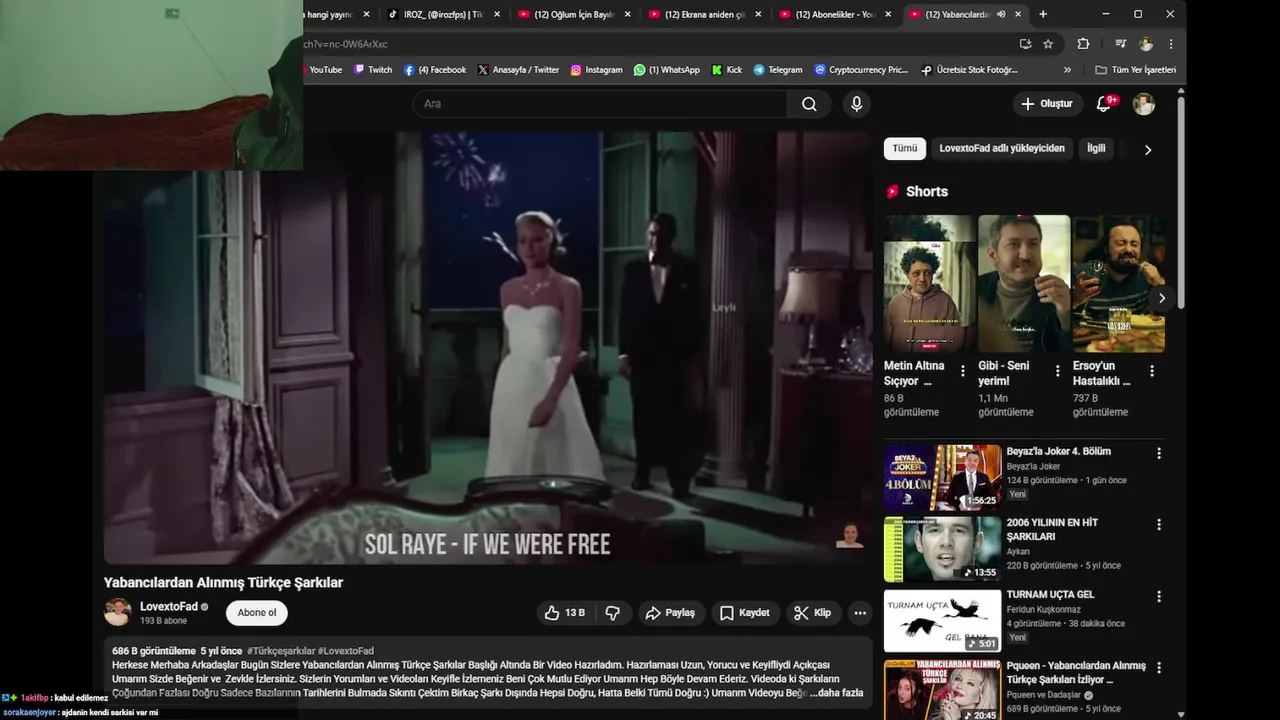Open Instagram bookmark
The image size is (1280, 720).
click(x=596, y=70)
